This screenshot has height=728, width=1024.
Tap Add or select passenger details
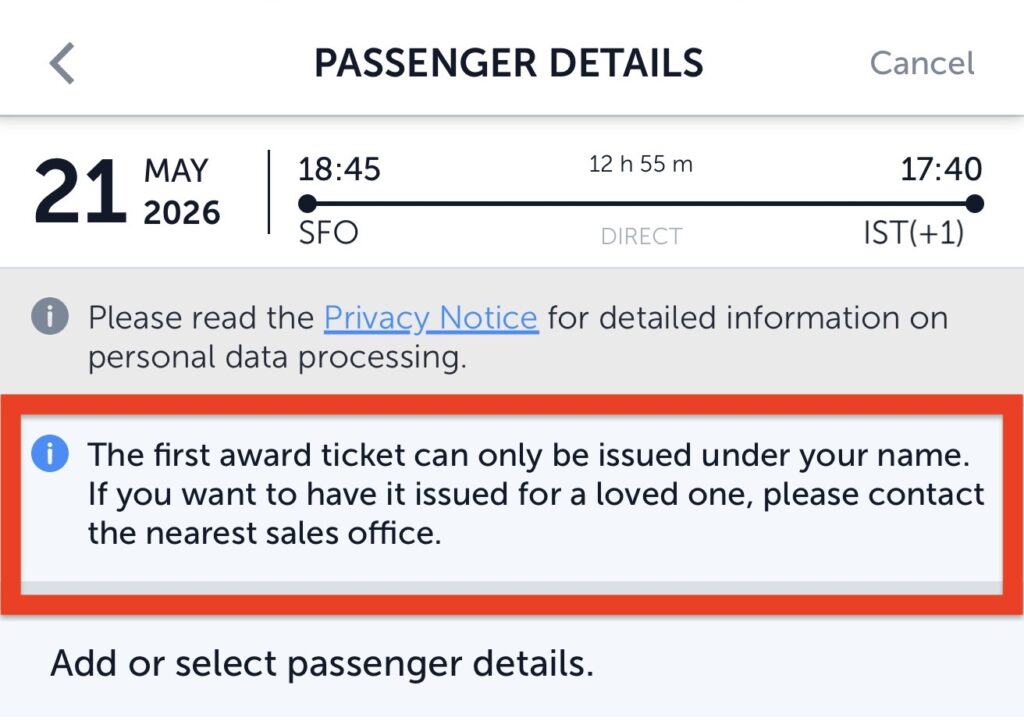322,664
